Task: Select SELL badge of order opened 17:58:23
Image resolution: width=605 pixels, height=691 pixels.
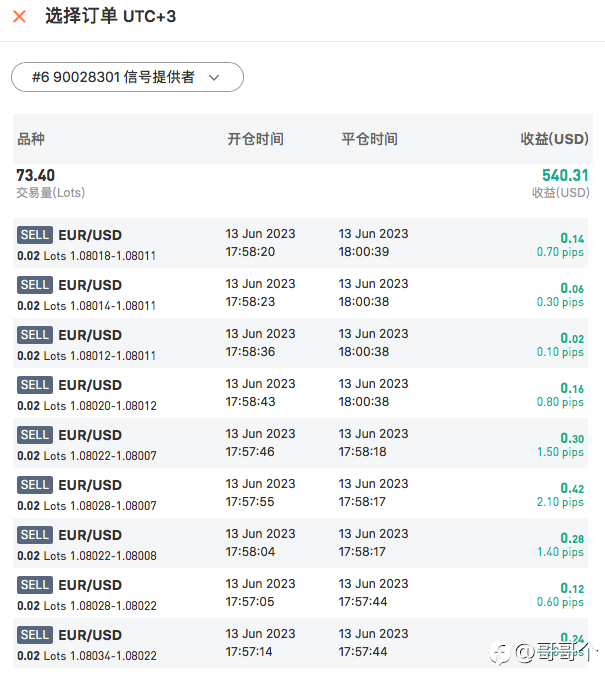Action: 35,285
